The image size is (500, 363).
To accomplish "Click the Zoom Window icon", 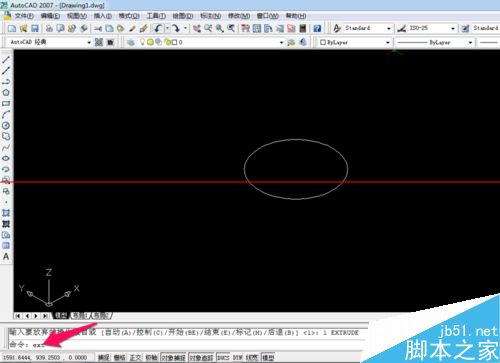I will click(219, 28).
